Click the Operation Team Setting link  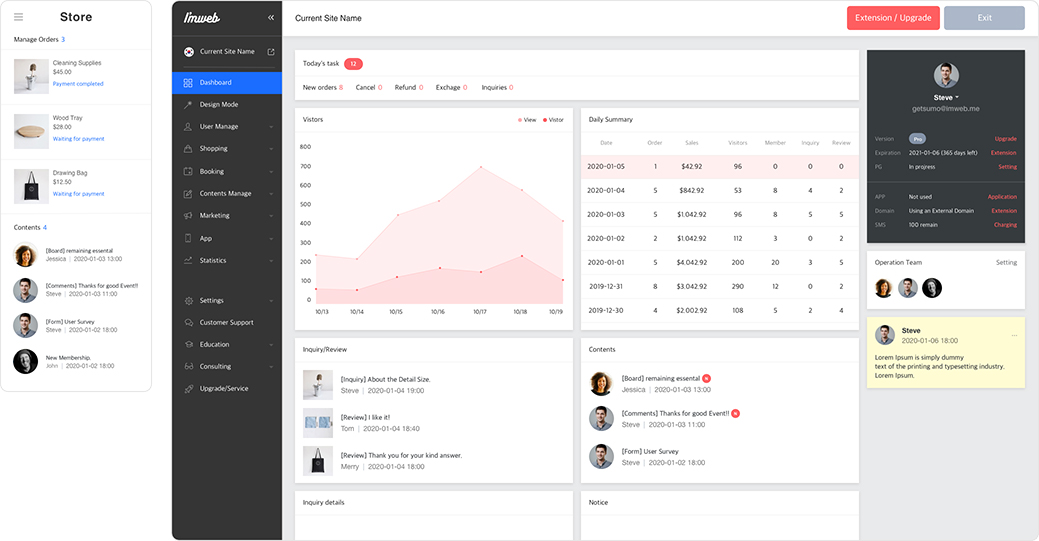pyautogui.click(x=1006, y=263)
